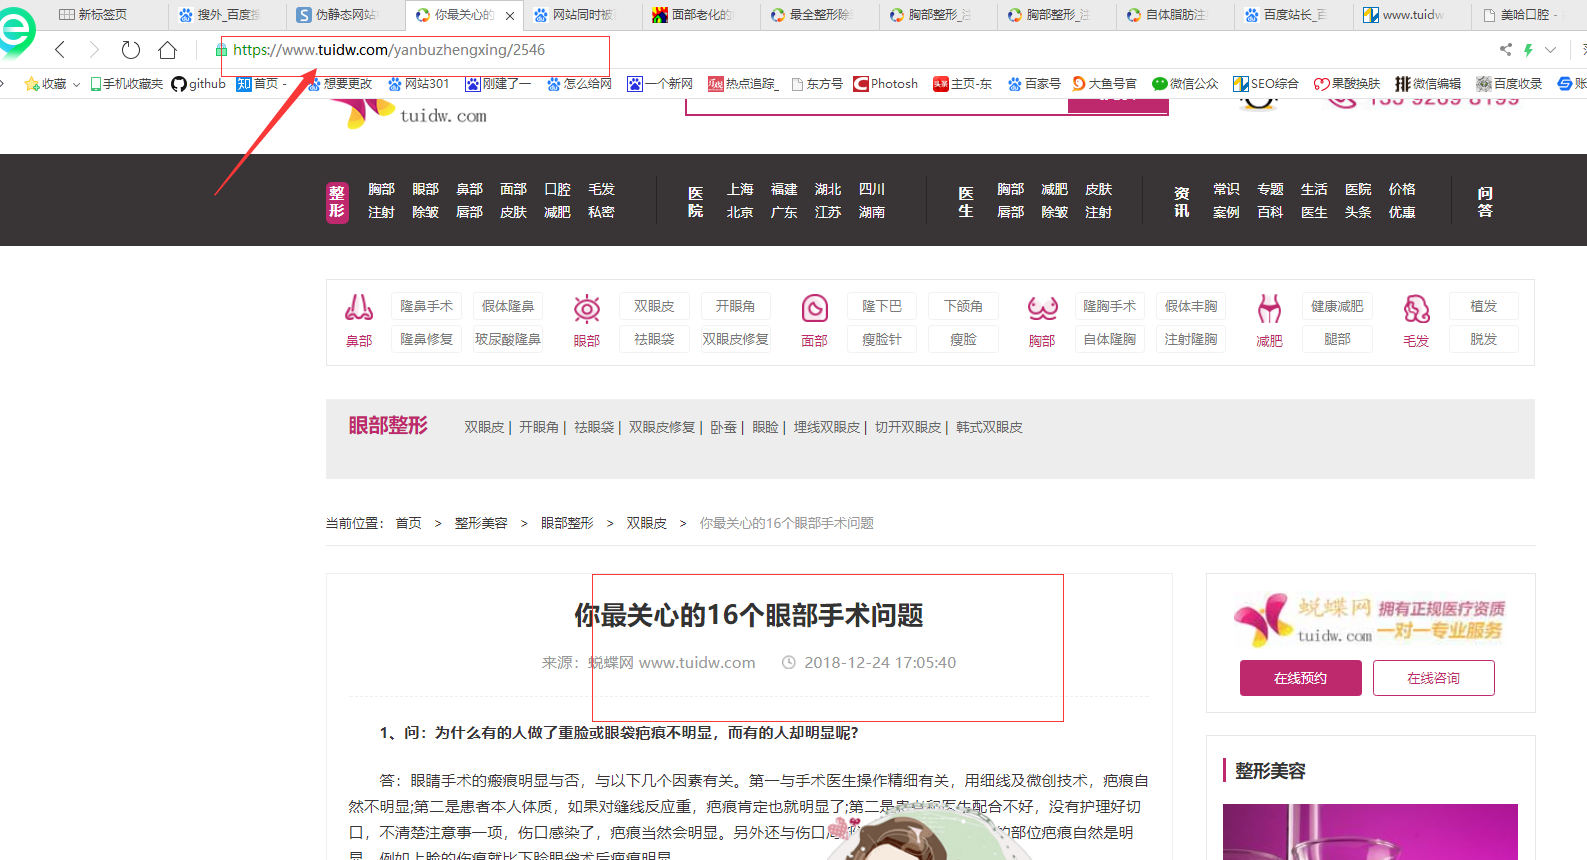Open the 百家号 bookmark
This screenshot has height=860, width=1587.
[x=1035, y=84]
